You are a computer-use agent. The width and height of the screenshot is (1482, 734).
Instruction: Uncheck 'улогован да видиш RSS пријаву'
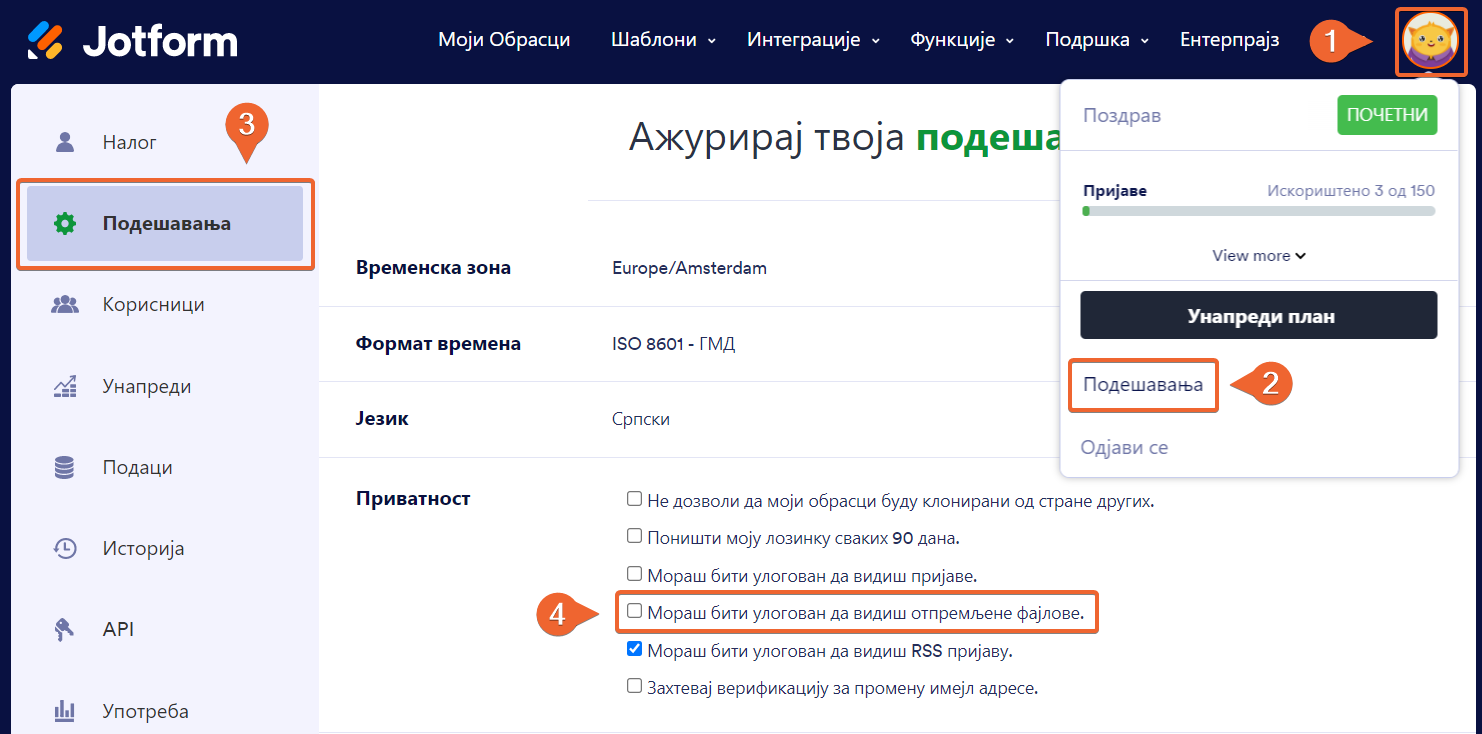[634, 649]
